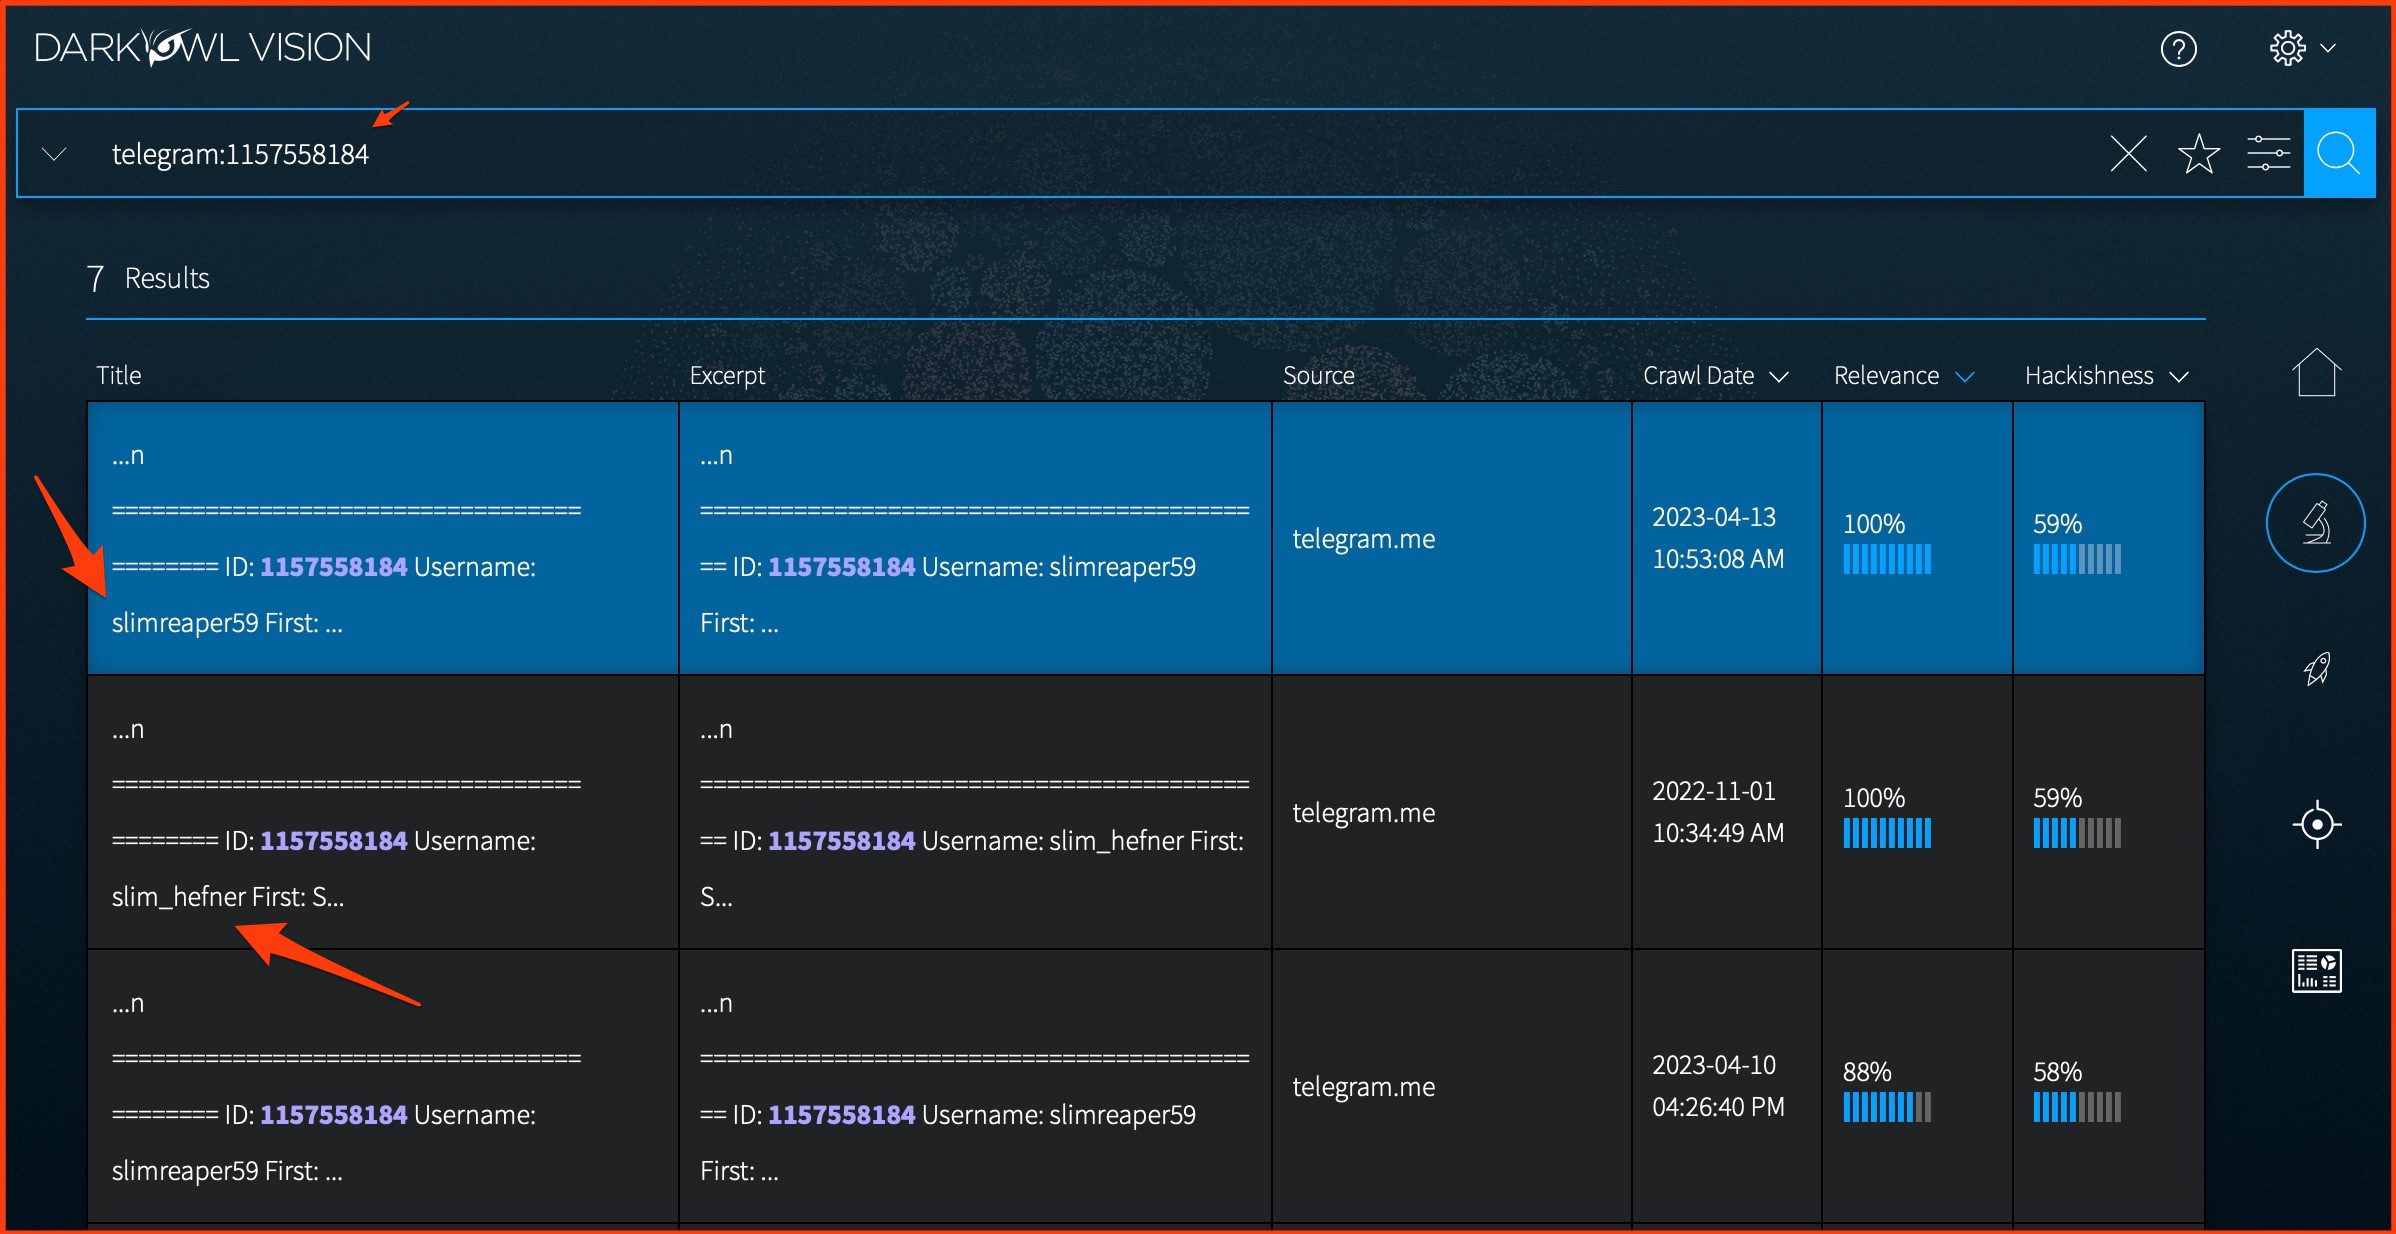
Task: Open the settings gear menu
Action: [x=2287, y=48]
